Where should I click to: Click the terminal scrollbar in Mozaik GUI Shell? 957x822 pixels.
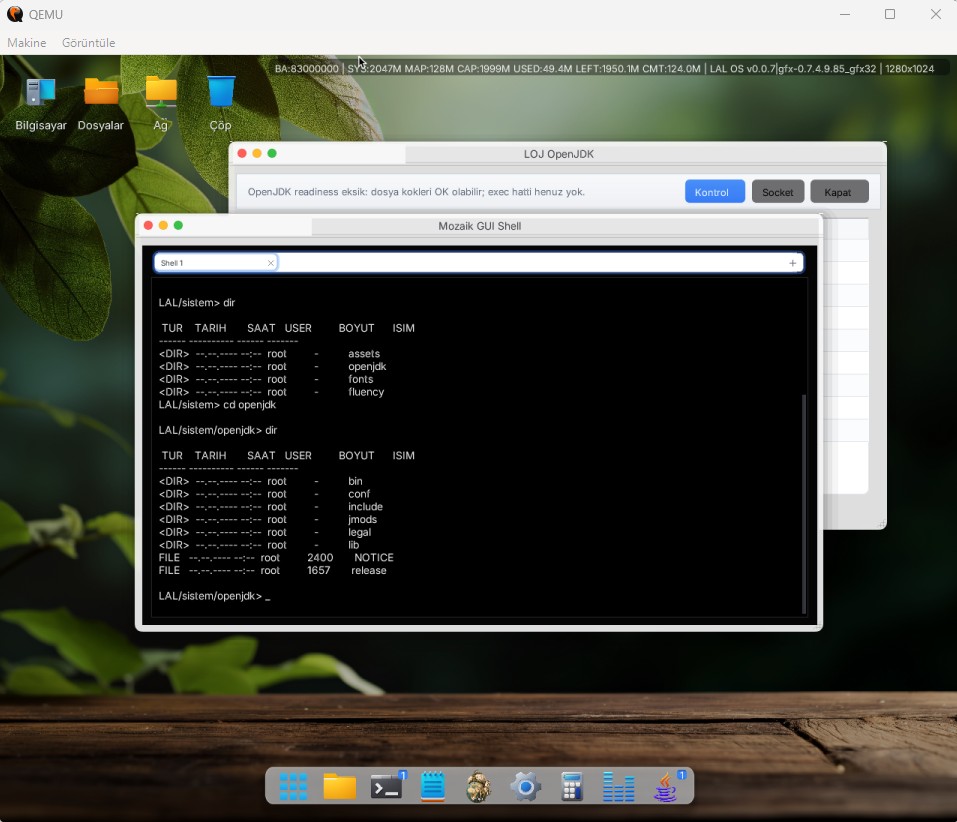pos(804,504)
